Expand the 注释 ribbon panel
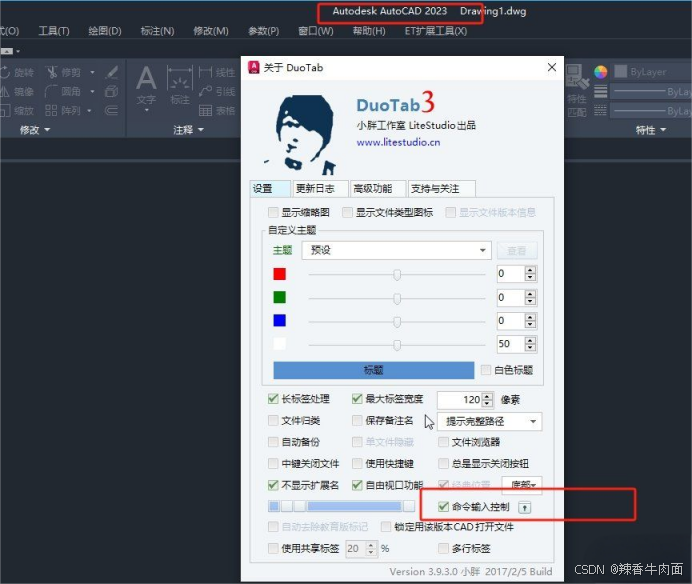The width and height of the screenshot is (692, 584). point(188,130)
